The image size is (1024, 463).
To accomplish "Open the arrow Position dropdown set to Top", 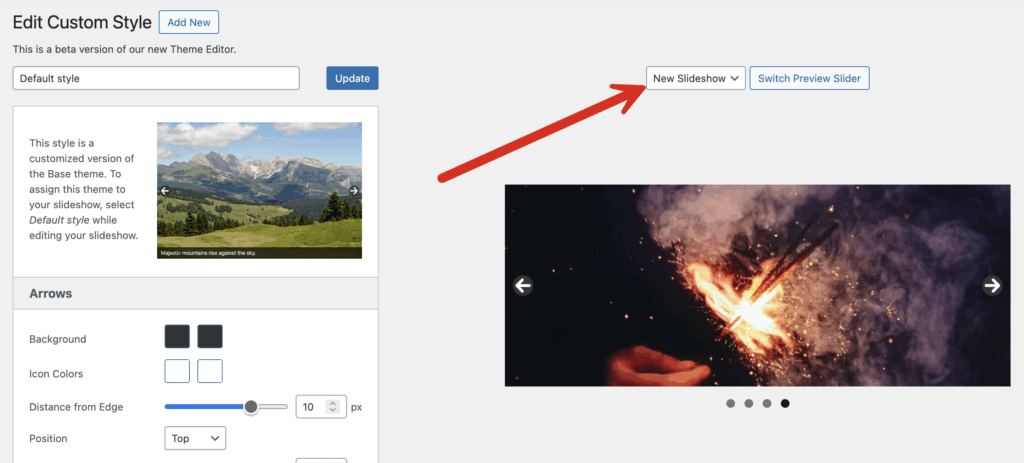I will tap(195, 438).
